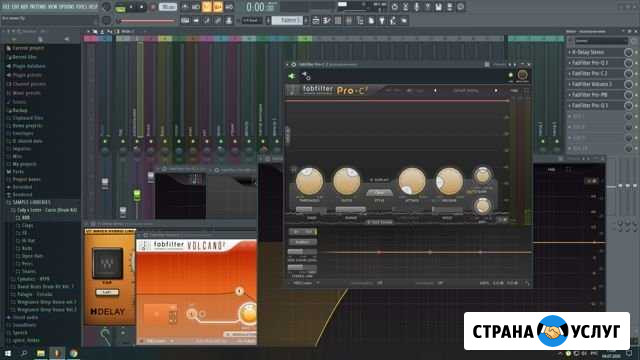This screenshot has width=640, height=360.
Task: Click Pro-C 2 Release knob
Action: tap(449, 181)
